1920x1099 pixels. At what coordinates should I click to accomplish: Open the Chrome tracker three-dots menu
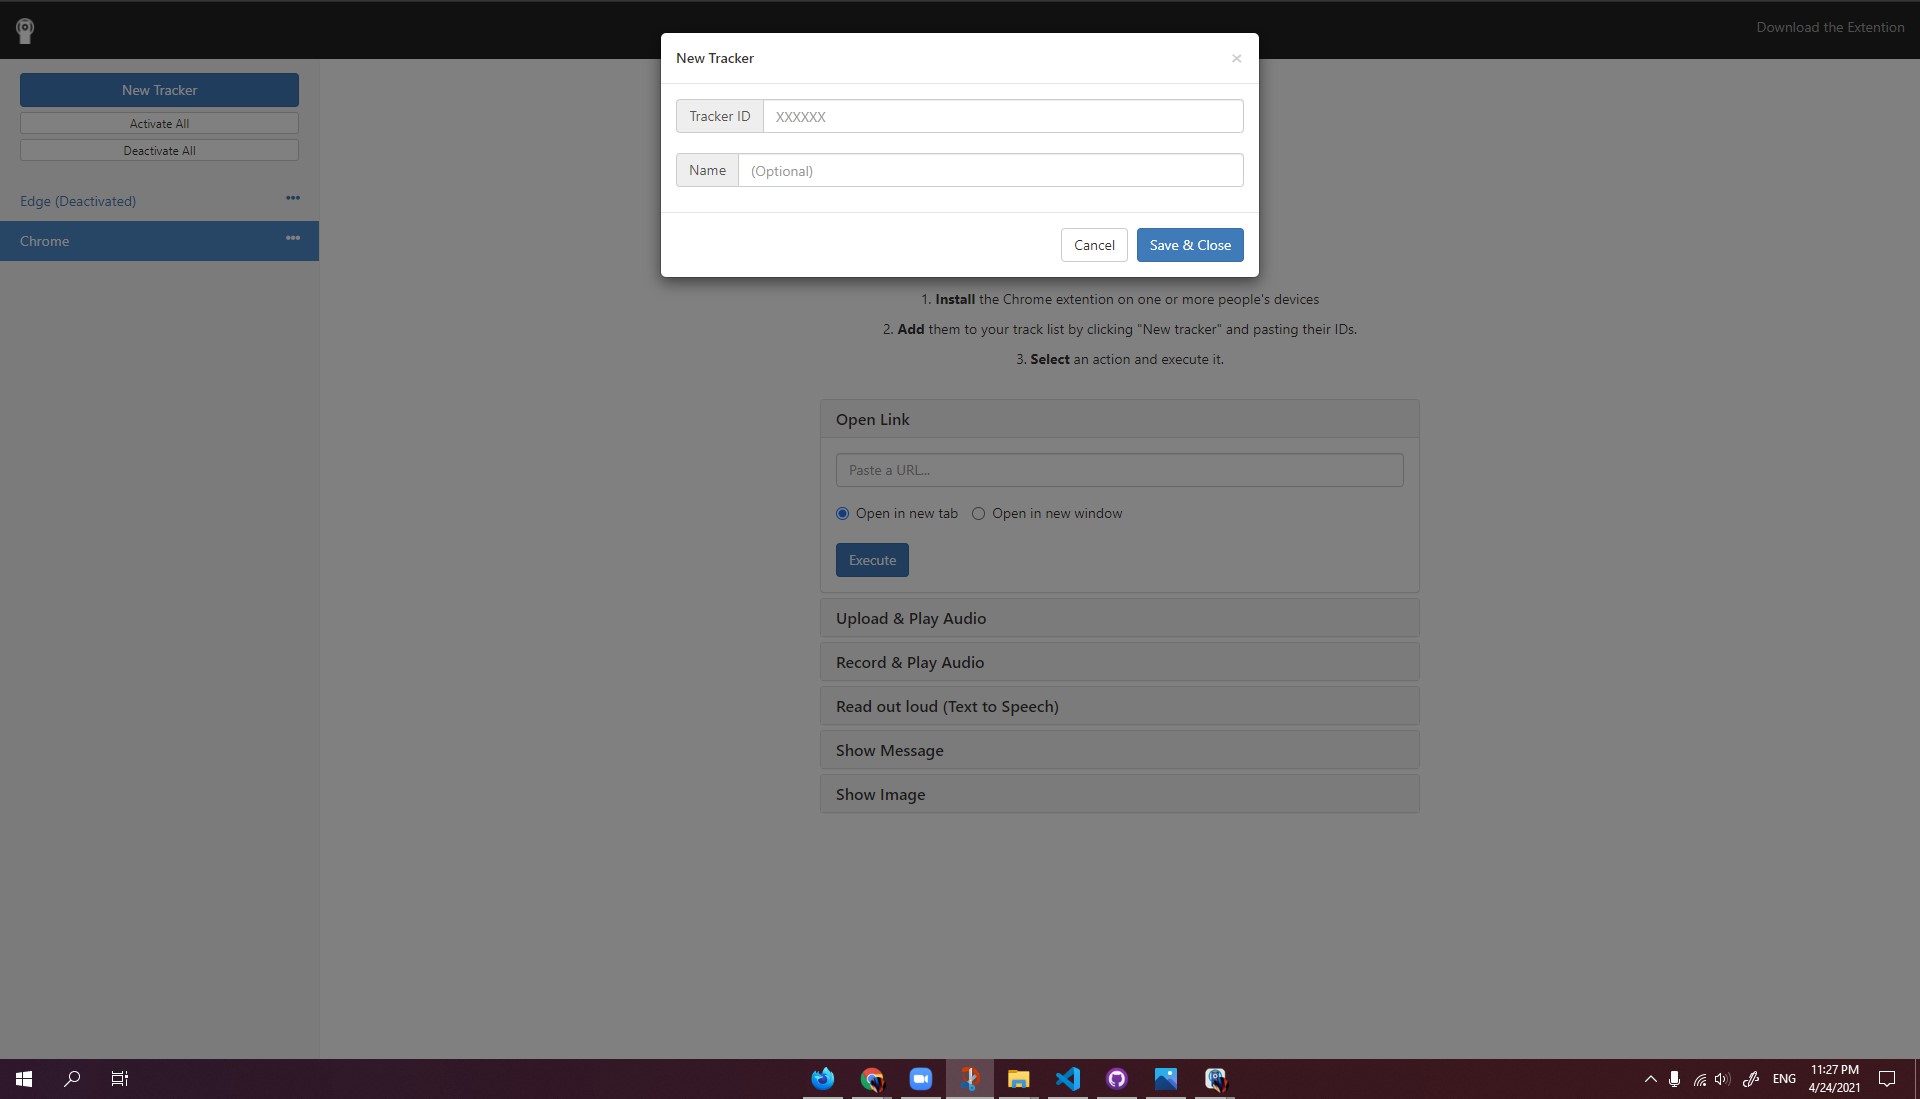coord(292,238)
